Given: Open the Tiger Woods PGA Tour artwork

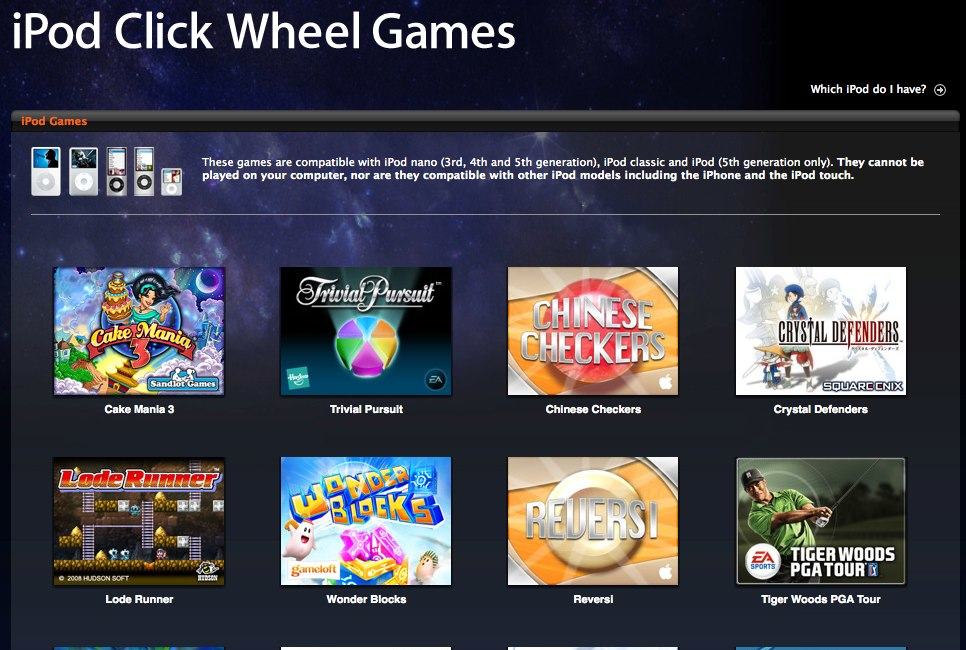Looking at the screenshot, I should pyautogui.click(x=821, y=521).
